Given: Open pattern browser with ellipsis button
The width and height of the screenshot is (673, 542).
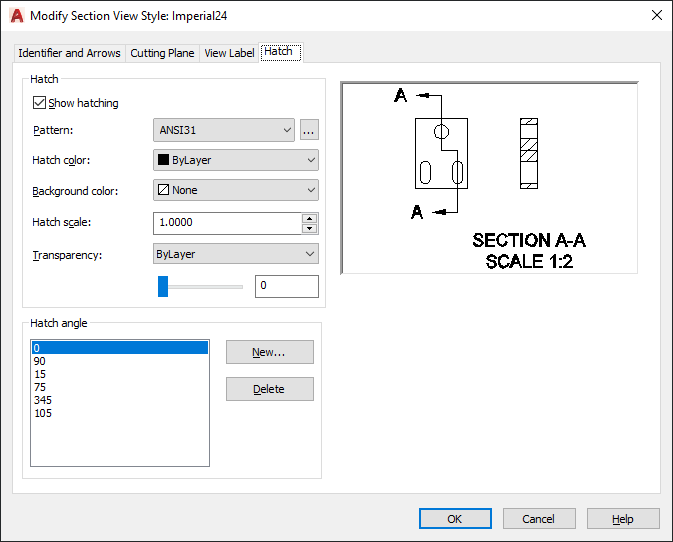Looking at the screenshot, I should click(x=309, y=130).
